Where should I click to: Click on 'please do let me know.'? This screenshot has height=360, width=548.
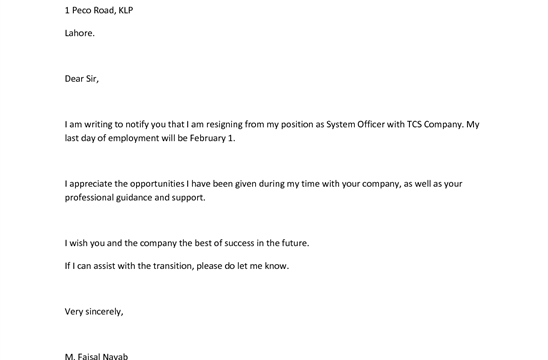243,266
